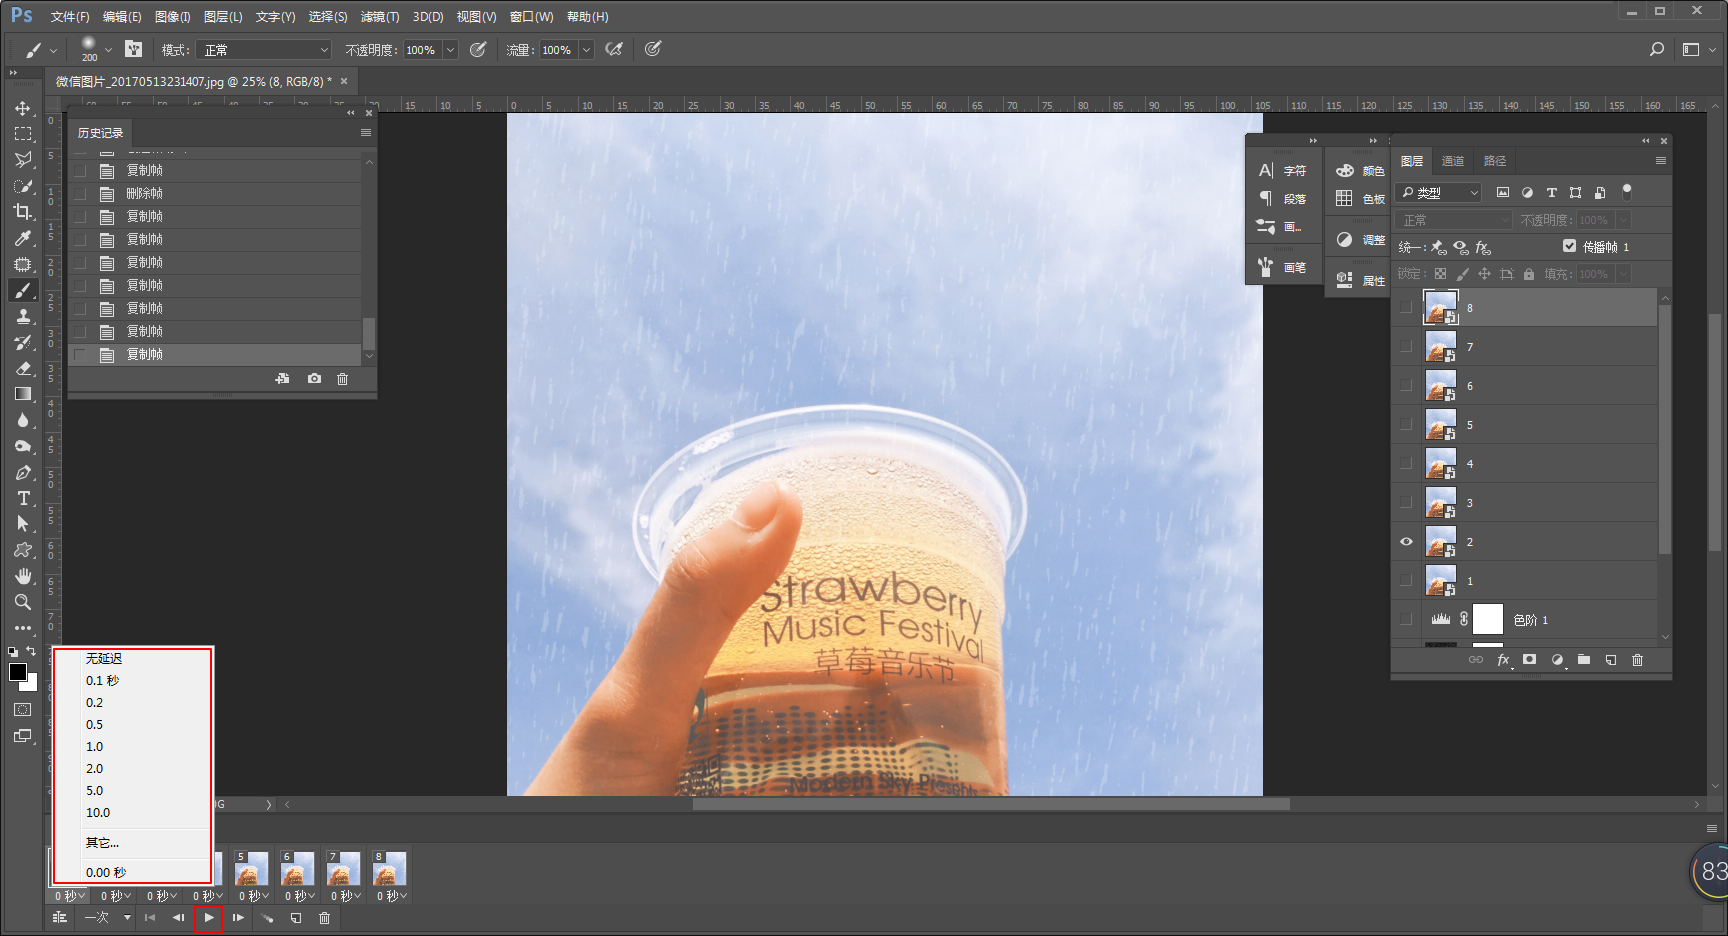Delete current state in History panel
1728x936 pixels.
tap(343, 379)
